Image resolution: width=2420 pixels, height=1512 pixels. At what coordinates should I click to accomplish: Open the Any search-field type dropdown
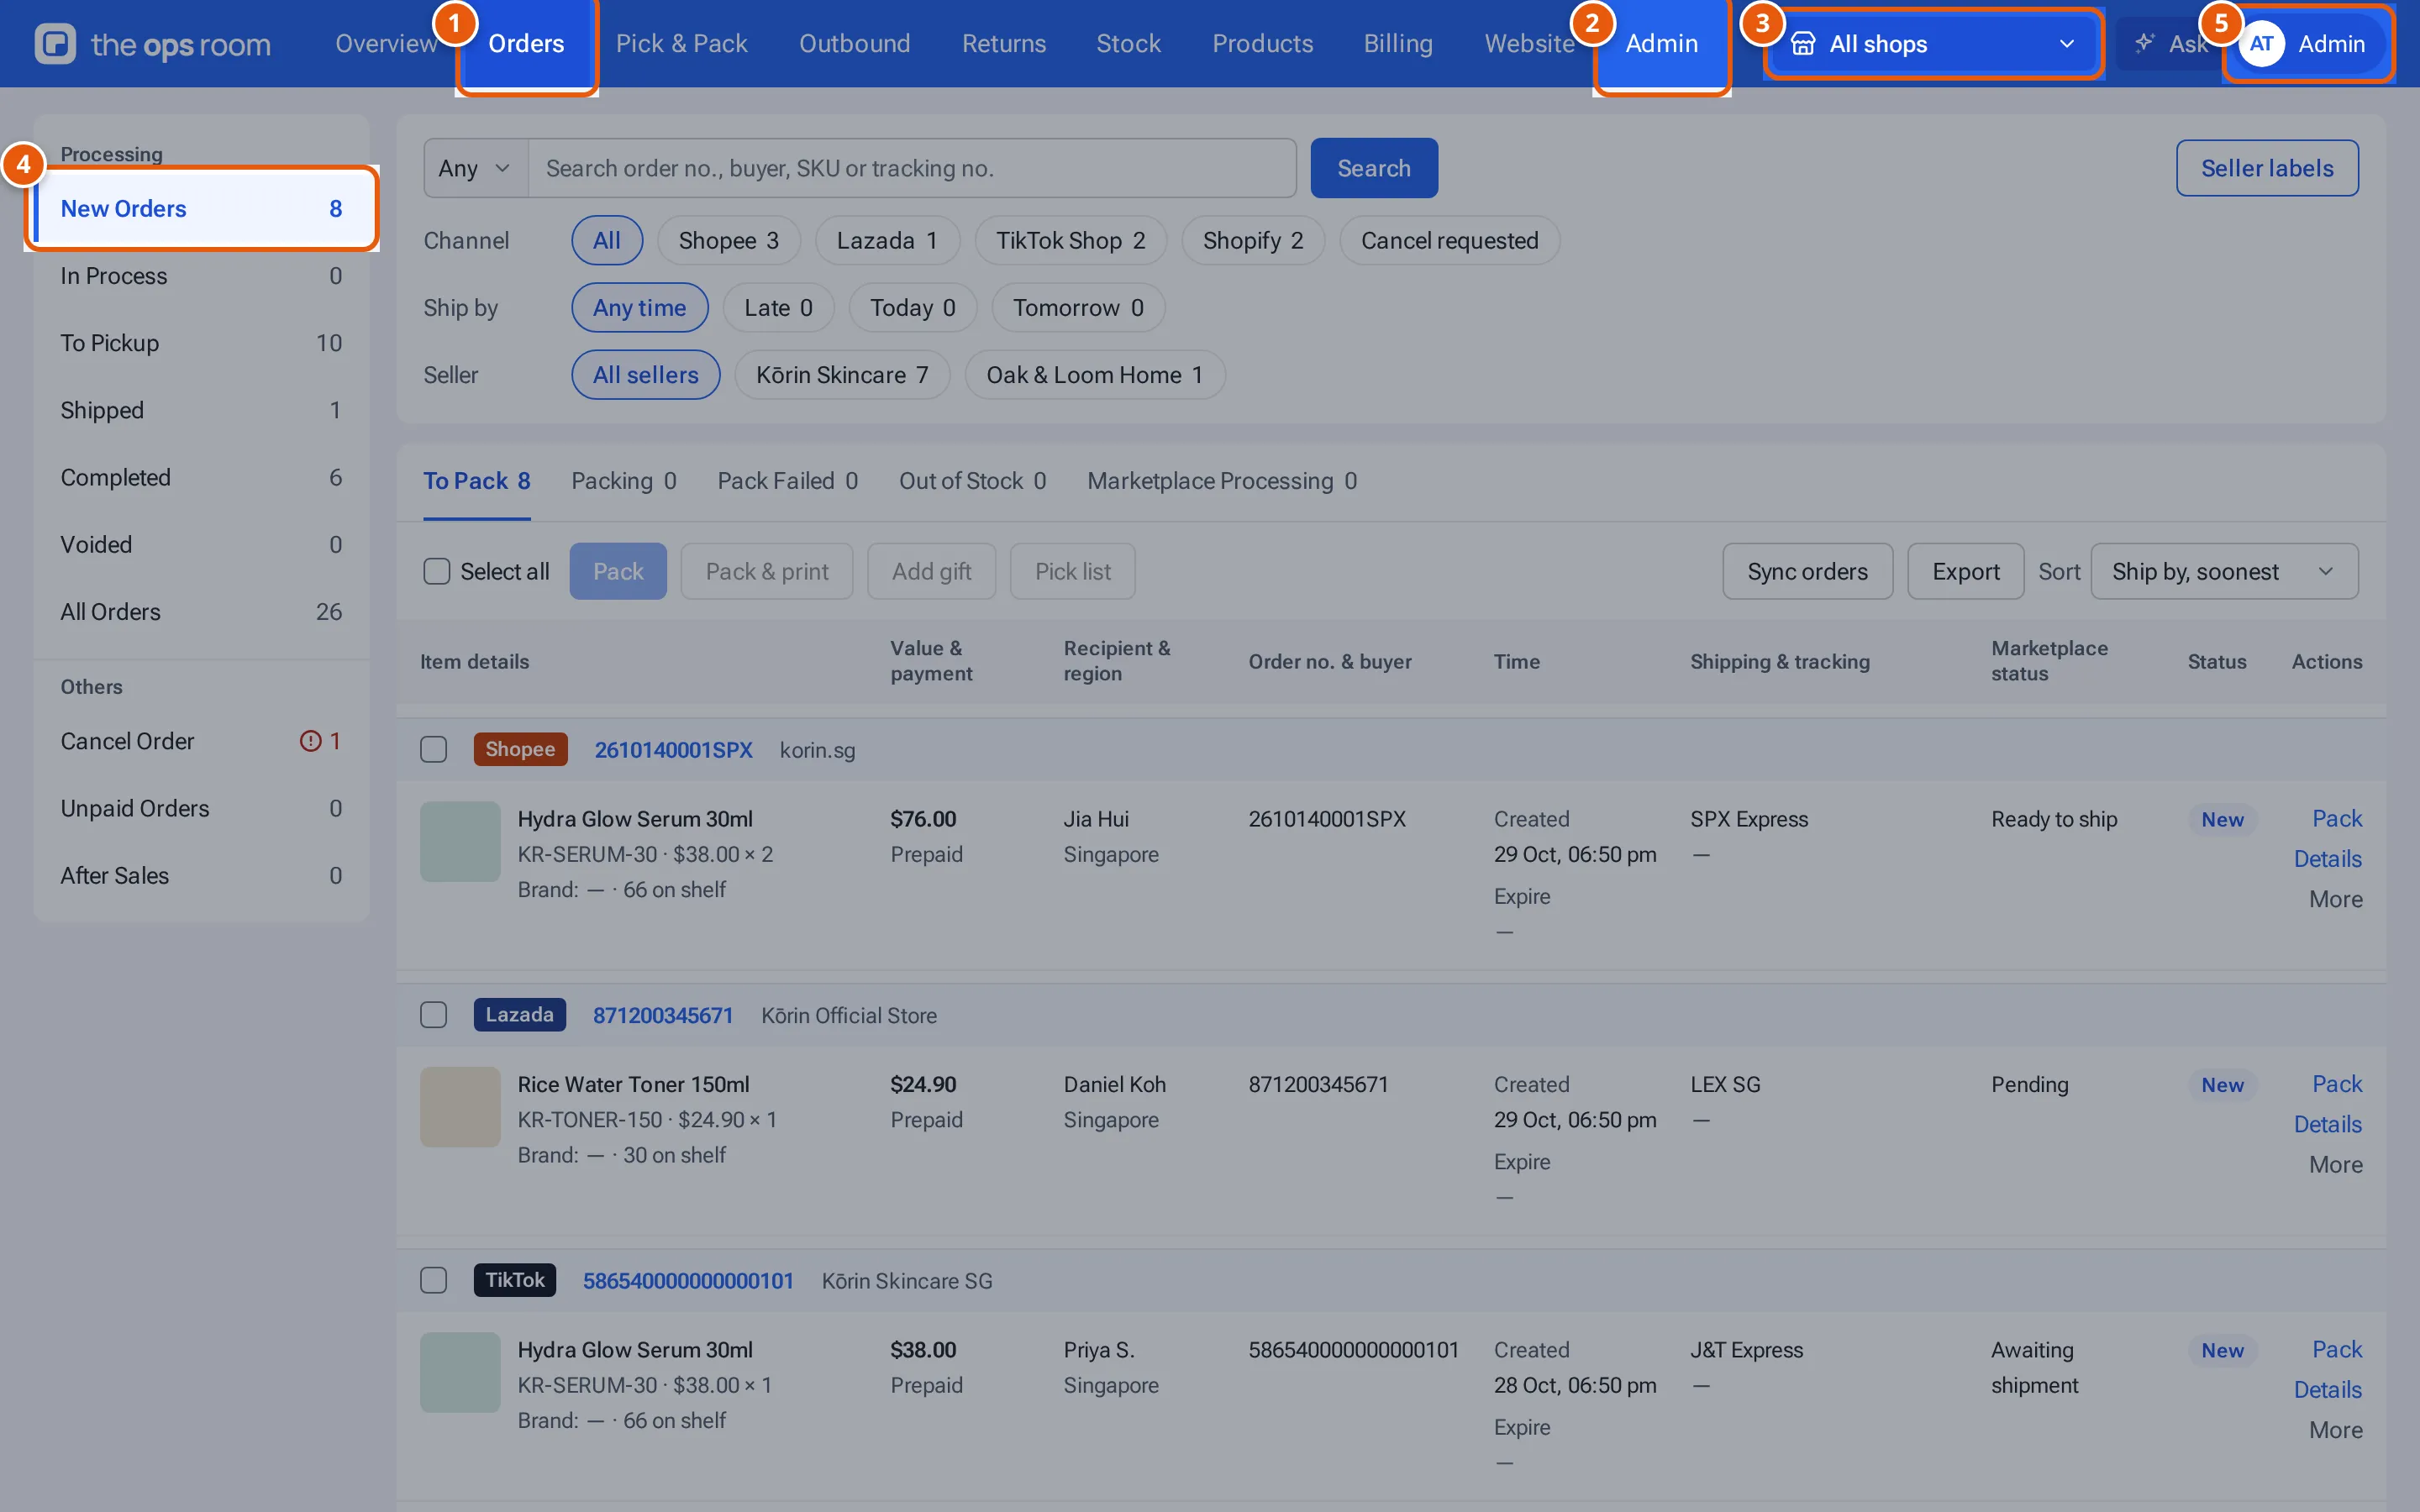(x=476, y=168)
